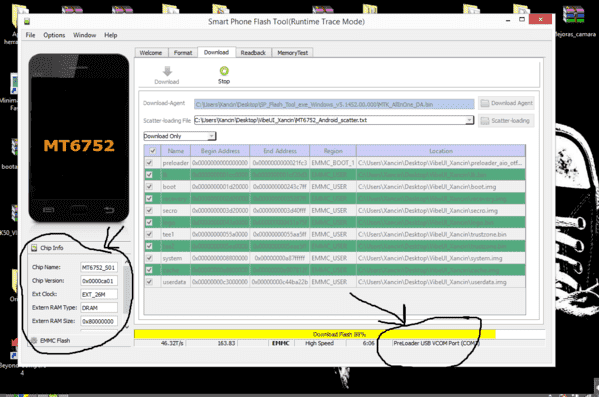Image resolution: width=599 pixels, height=397 pixels.
Task: Open the Options menu
Action: [x=54, y=35]
